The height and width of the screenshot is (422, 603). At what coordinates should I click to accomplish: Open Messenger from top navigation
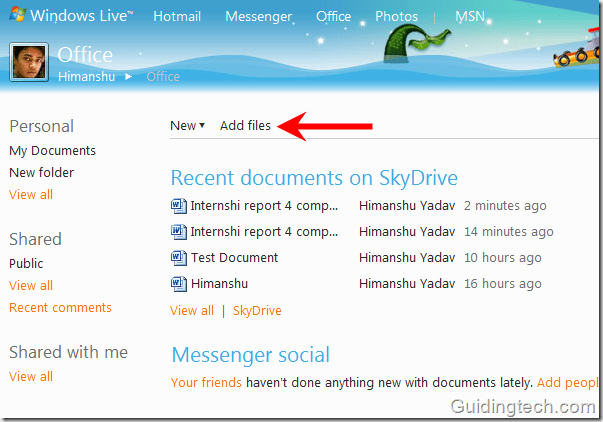tap(258, 16)
